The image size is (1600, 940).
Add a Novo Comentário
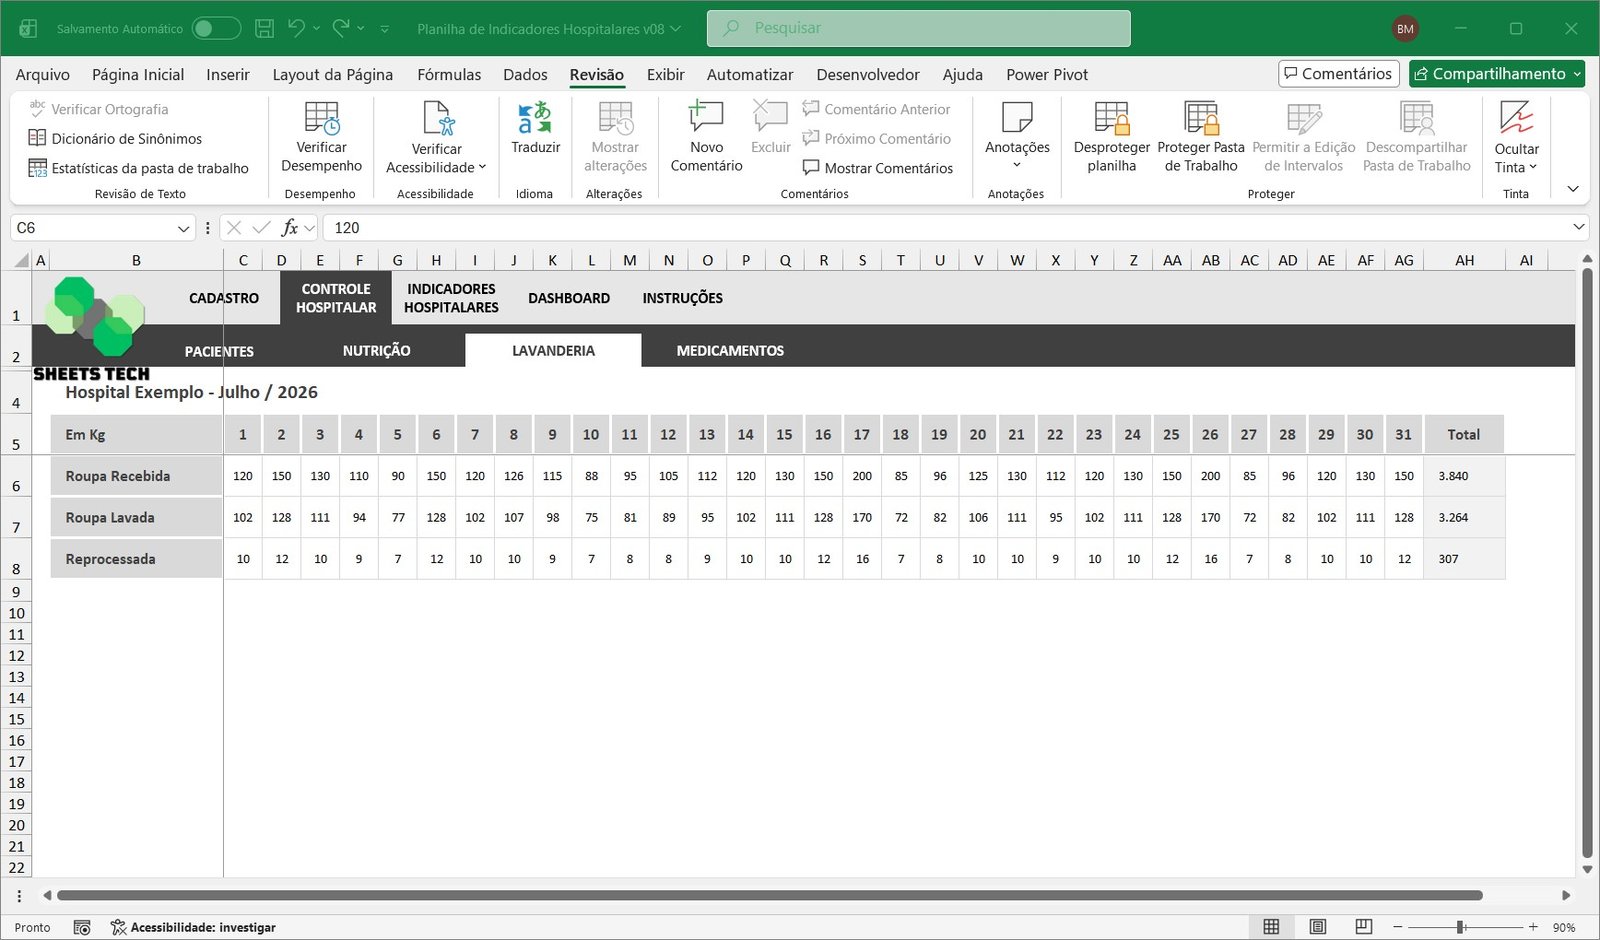coord(706,119)
